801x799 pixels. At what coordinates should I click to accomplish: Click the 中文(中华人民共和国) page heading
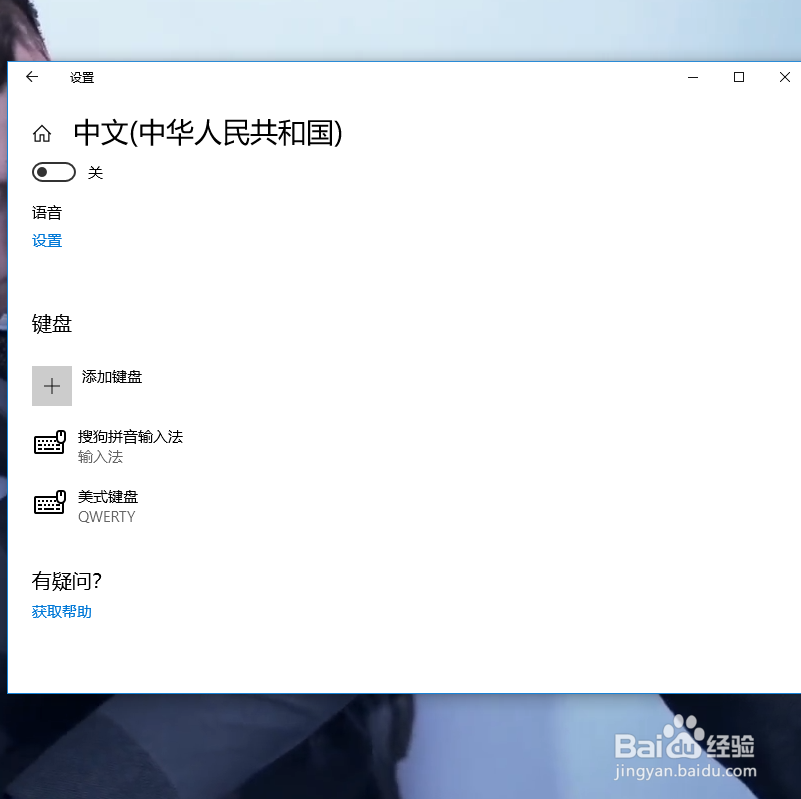[208, 133]
